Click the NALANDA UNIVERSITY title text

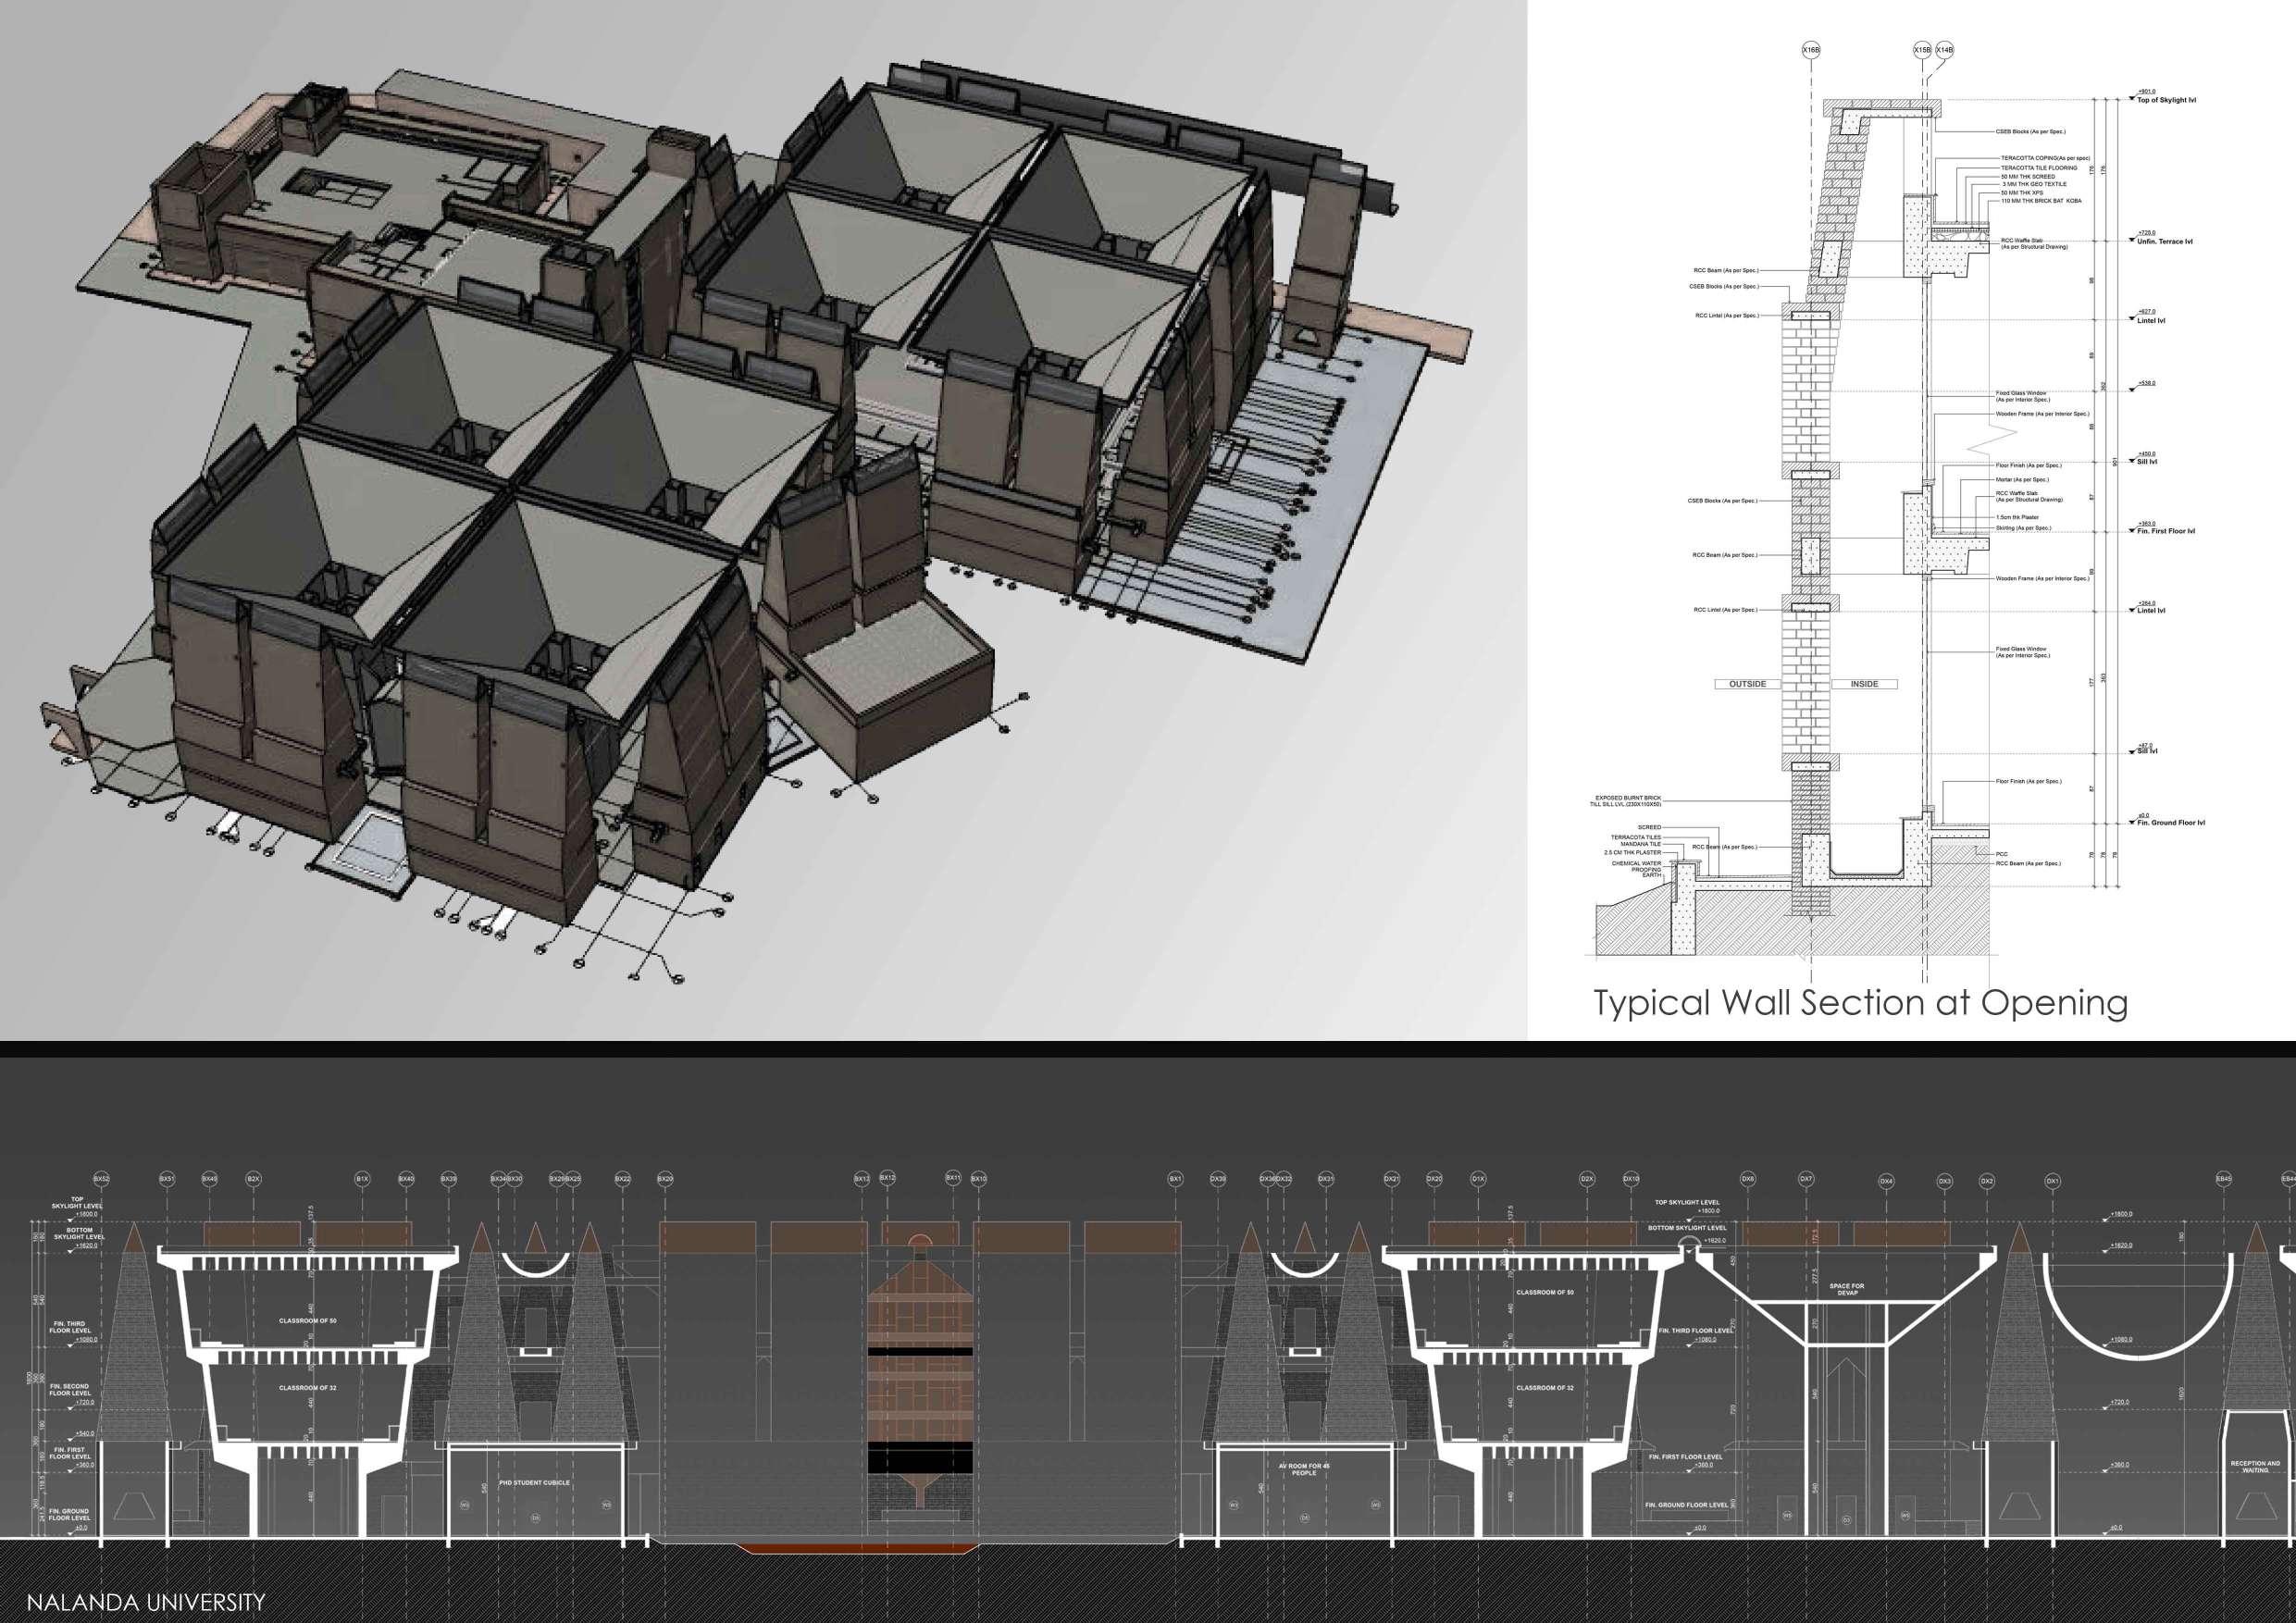point(146,1602)
